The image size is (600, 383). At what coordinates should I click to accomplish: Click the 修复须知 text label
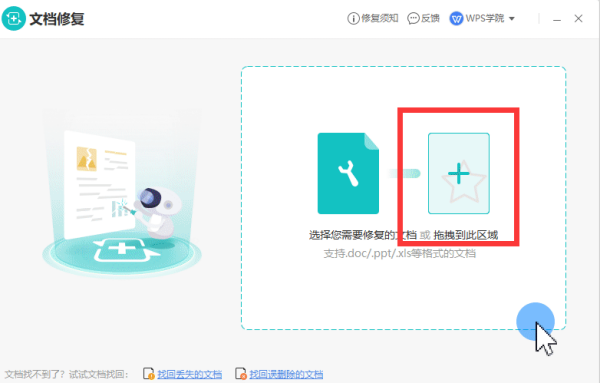click(x=380, y=18)
